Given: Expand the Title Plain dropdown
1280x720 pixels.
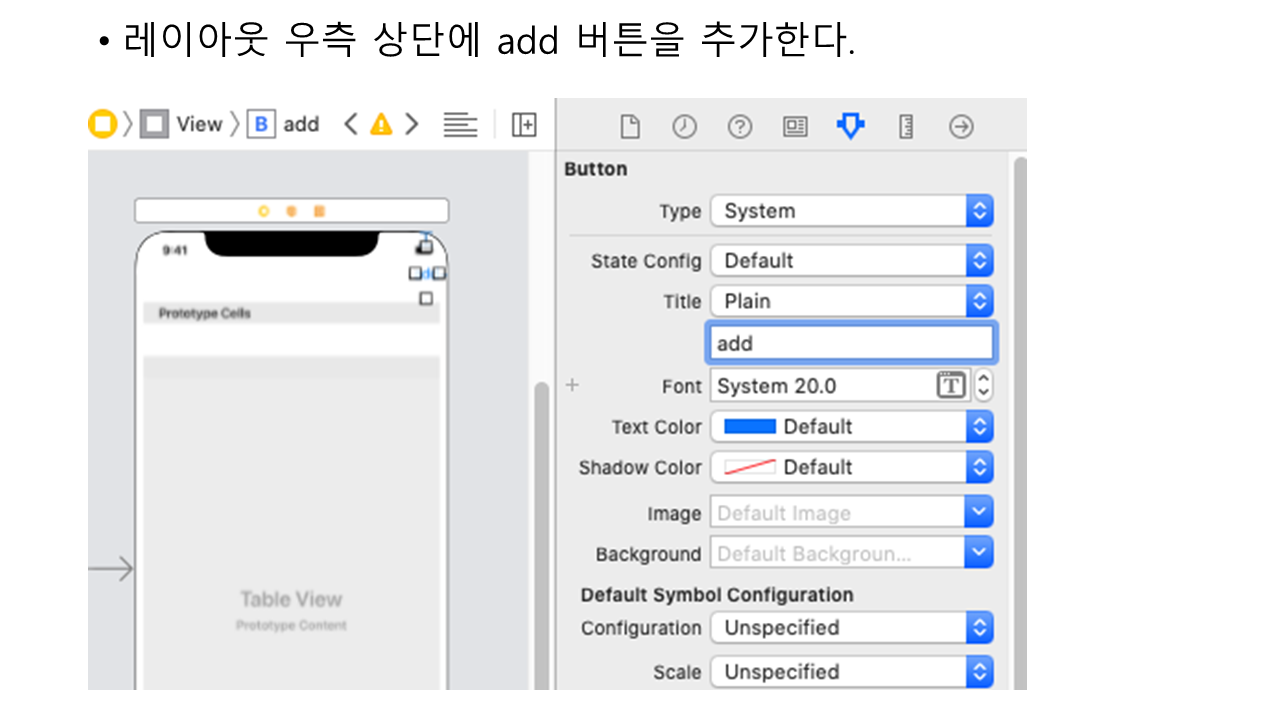Looking at the screenshot, I should point(851,301).
